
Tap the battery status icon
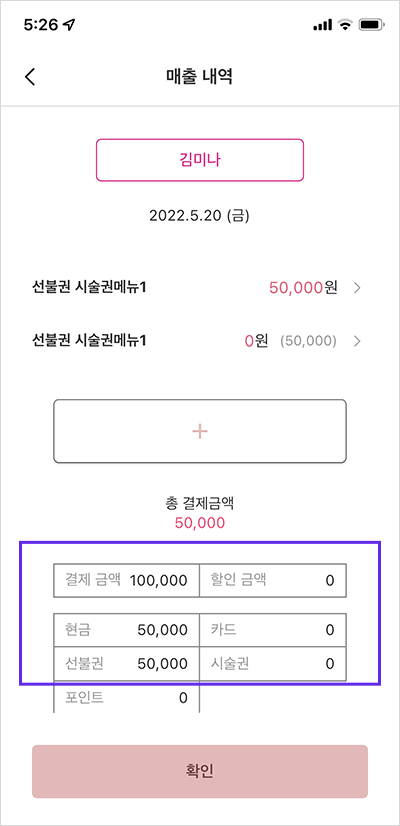coord(372,25)
